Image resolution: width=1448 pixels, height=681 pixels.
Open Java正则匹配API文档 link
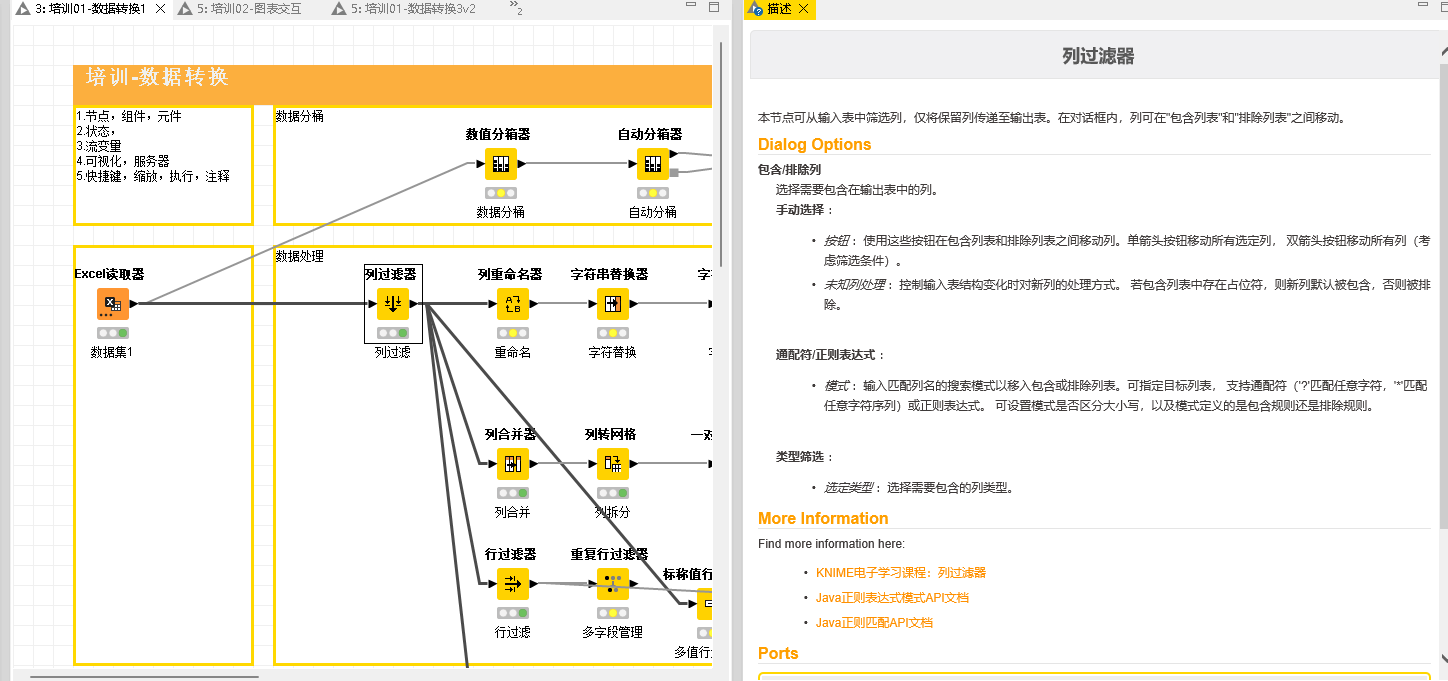pos(874,622)
